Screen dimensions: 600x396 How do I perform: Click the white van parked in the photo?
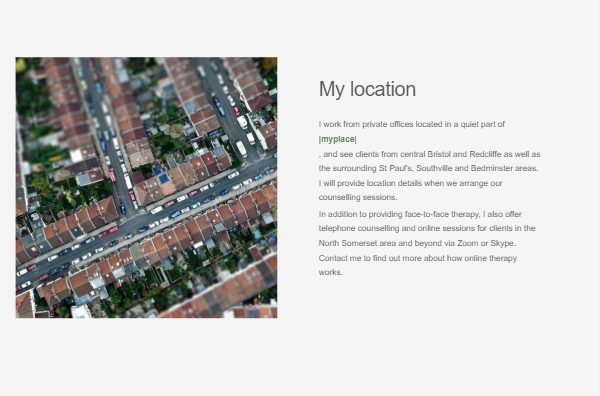(x=241, y=148)
